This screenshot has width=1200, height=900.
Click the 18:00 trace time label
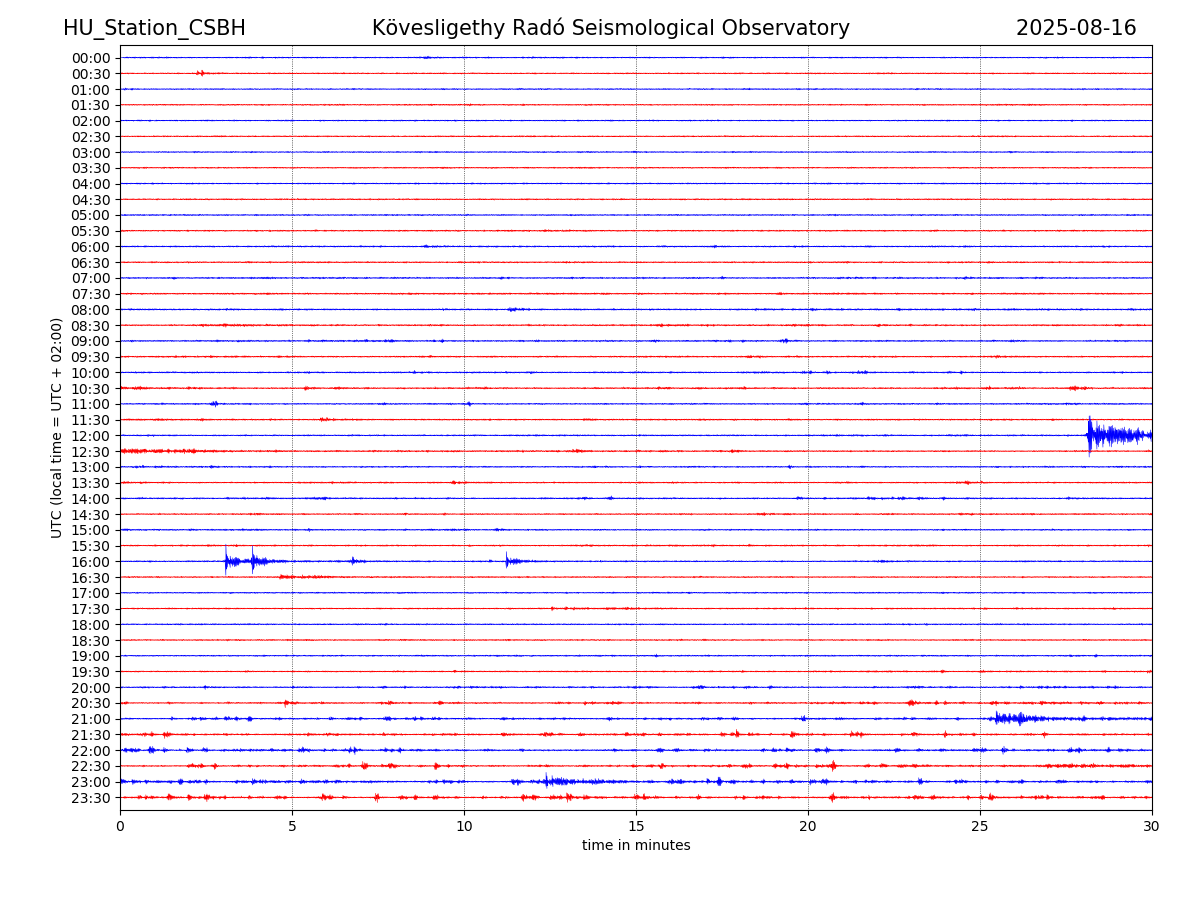[91, 625]
